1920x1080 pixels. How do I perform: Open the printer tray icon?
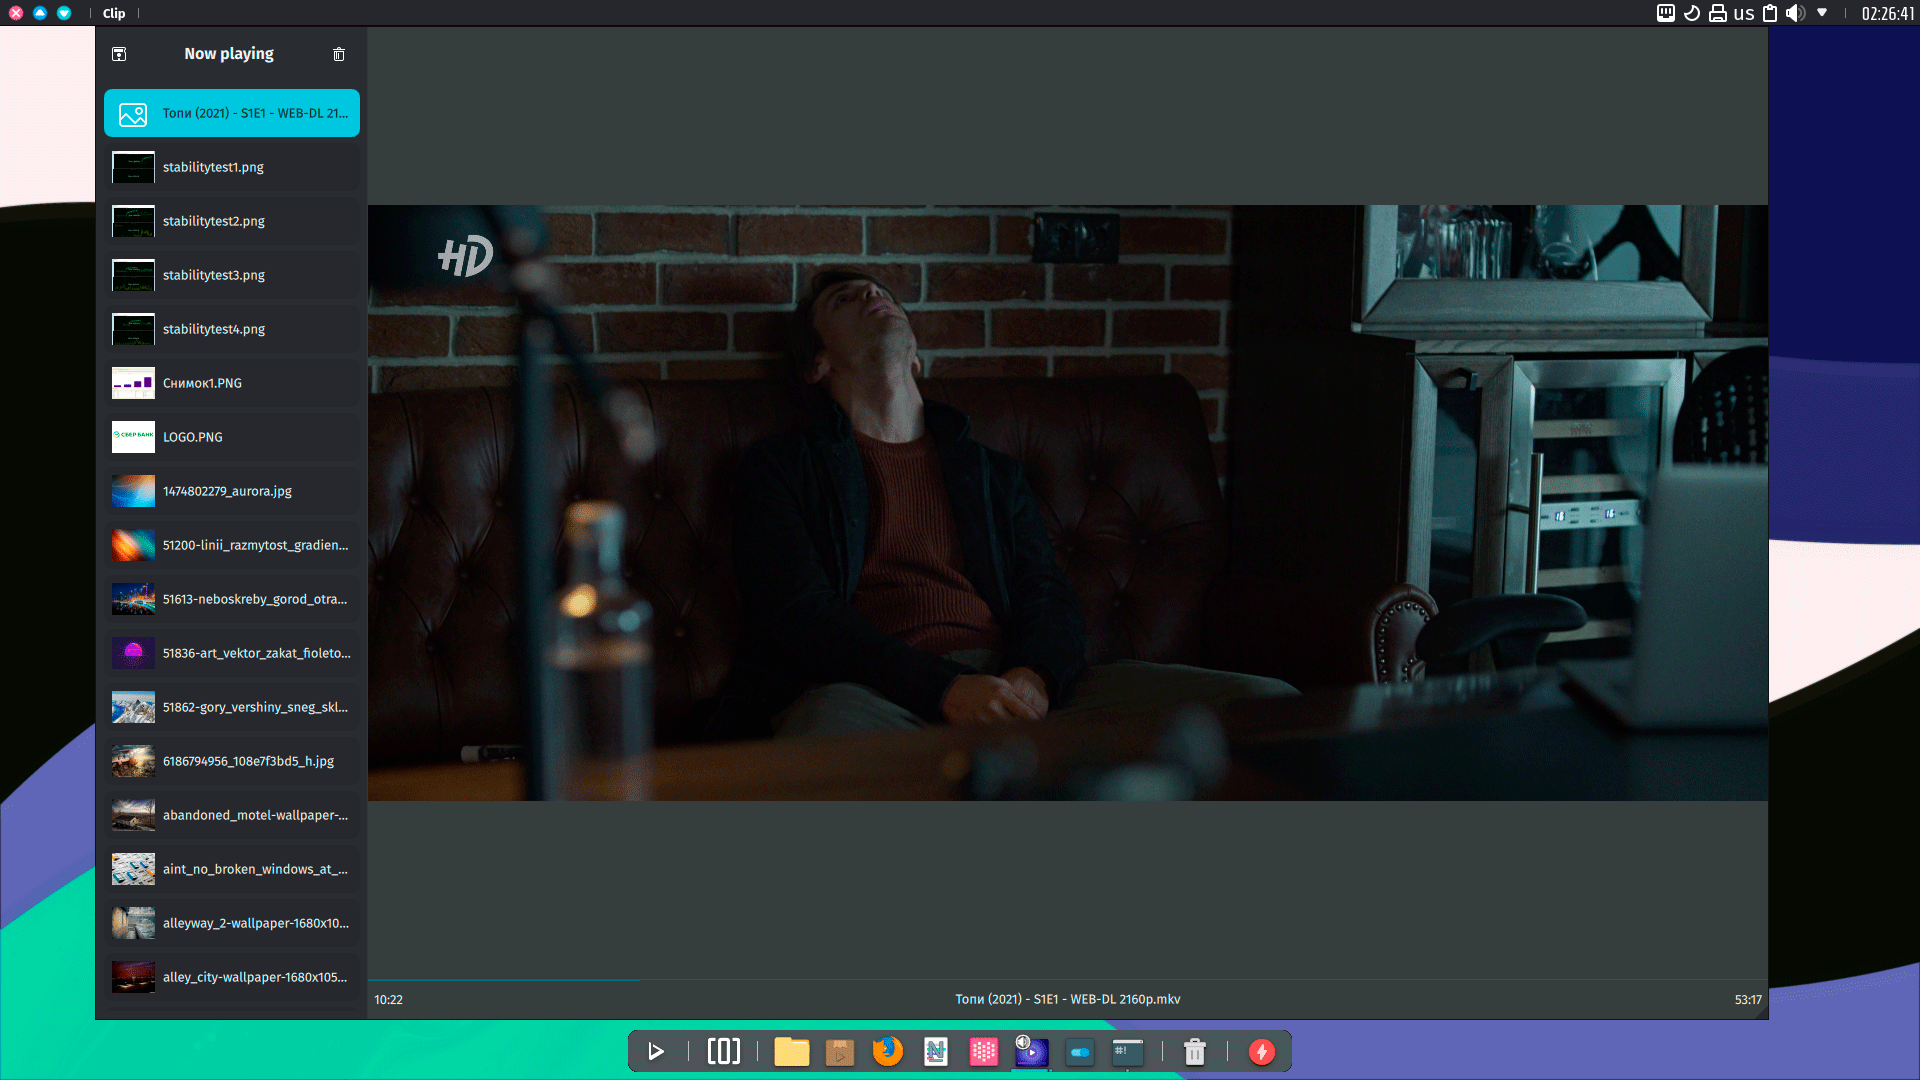pos(1718,13)
